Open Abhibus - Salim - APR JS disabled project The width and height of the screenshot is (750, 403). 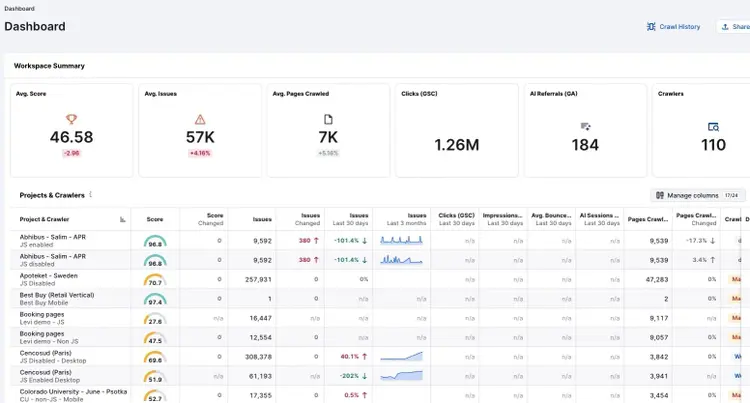[53, 260]
